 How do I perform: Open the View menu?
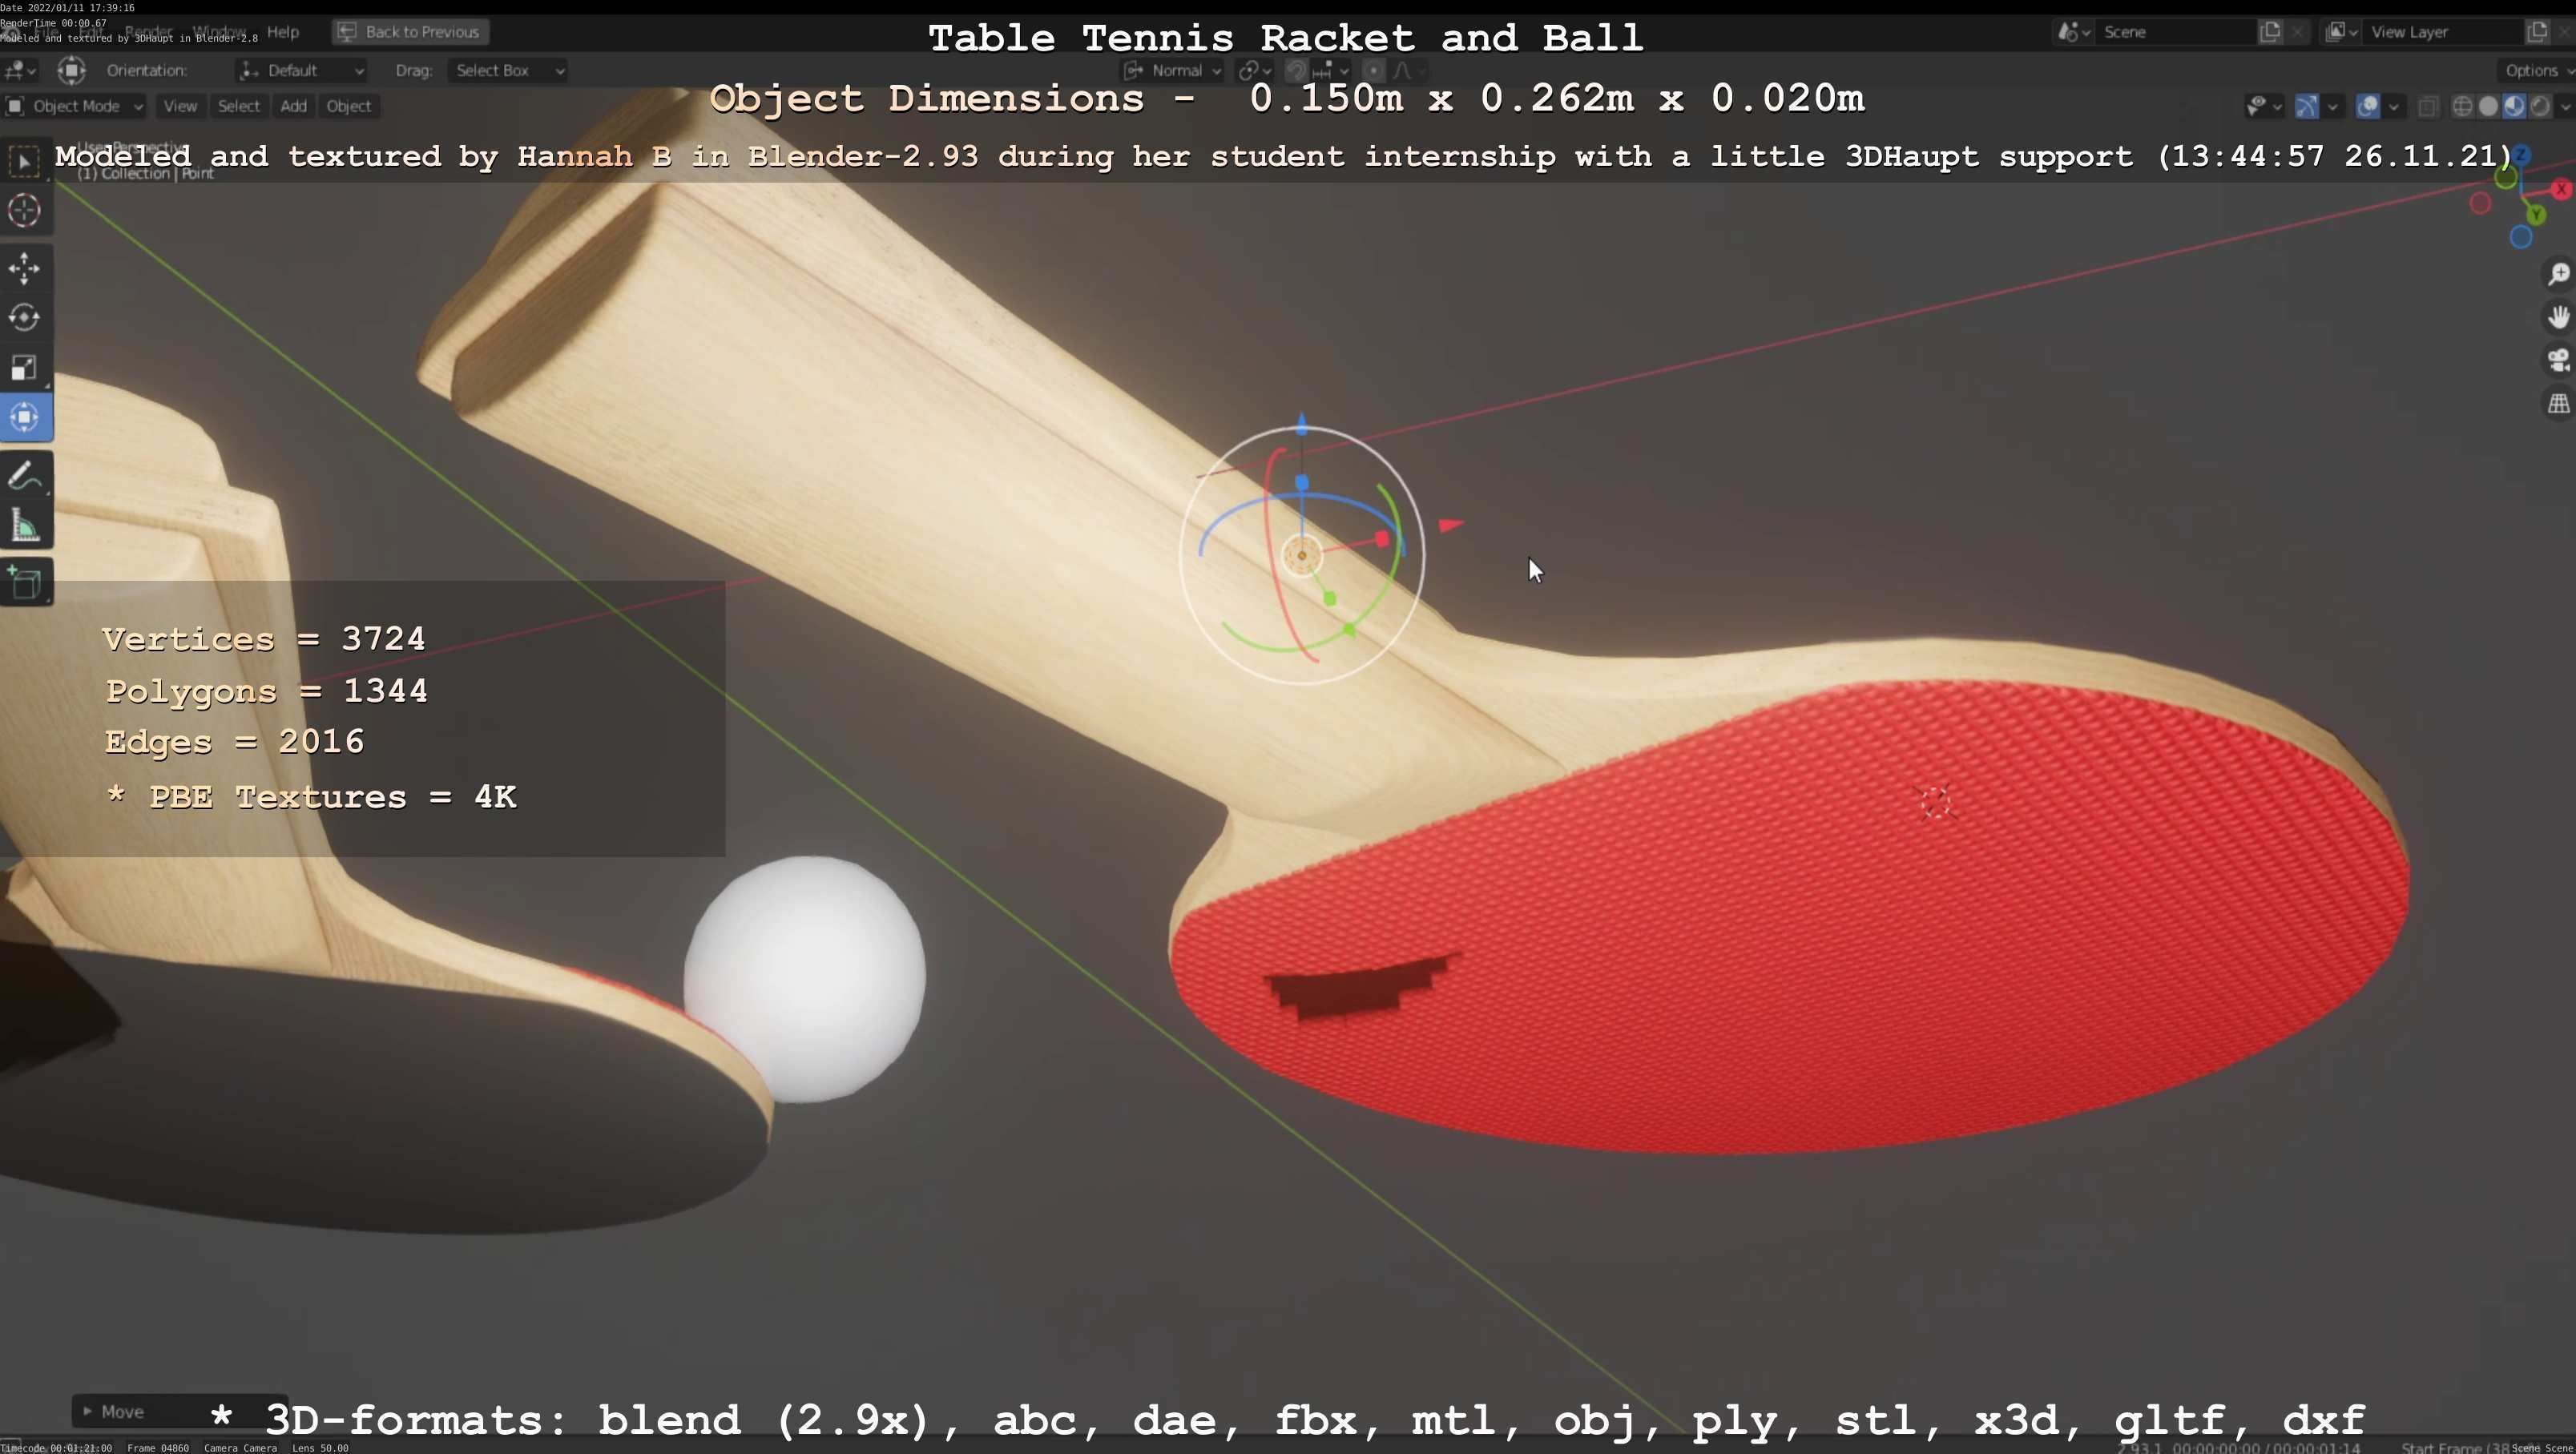pos(180,106)
